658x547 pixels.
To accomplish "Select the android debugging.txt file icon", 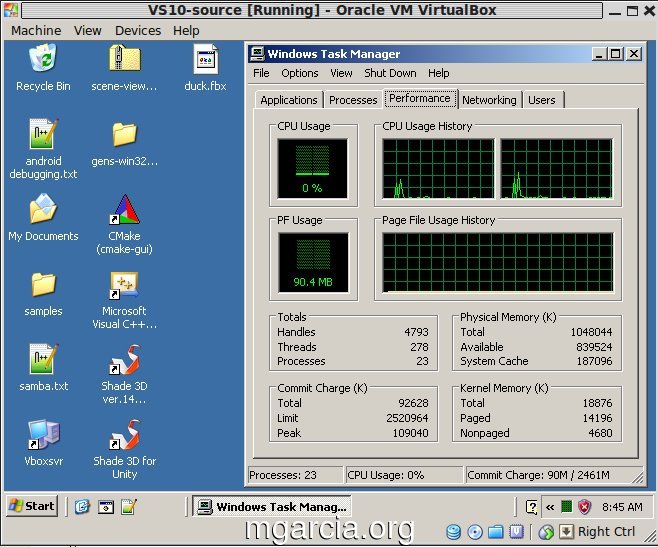I will point(43,134).
